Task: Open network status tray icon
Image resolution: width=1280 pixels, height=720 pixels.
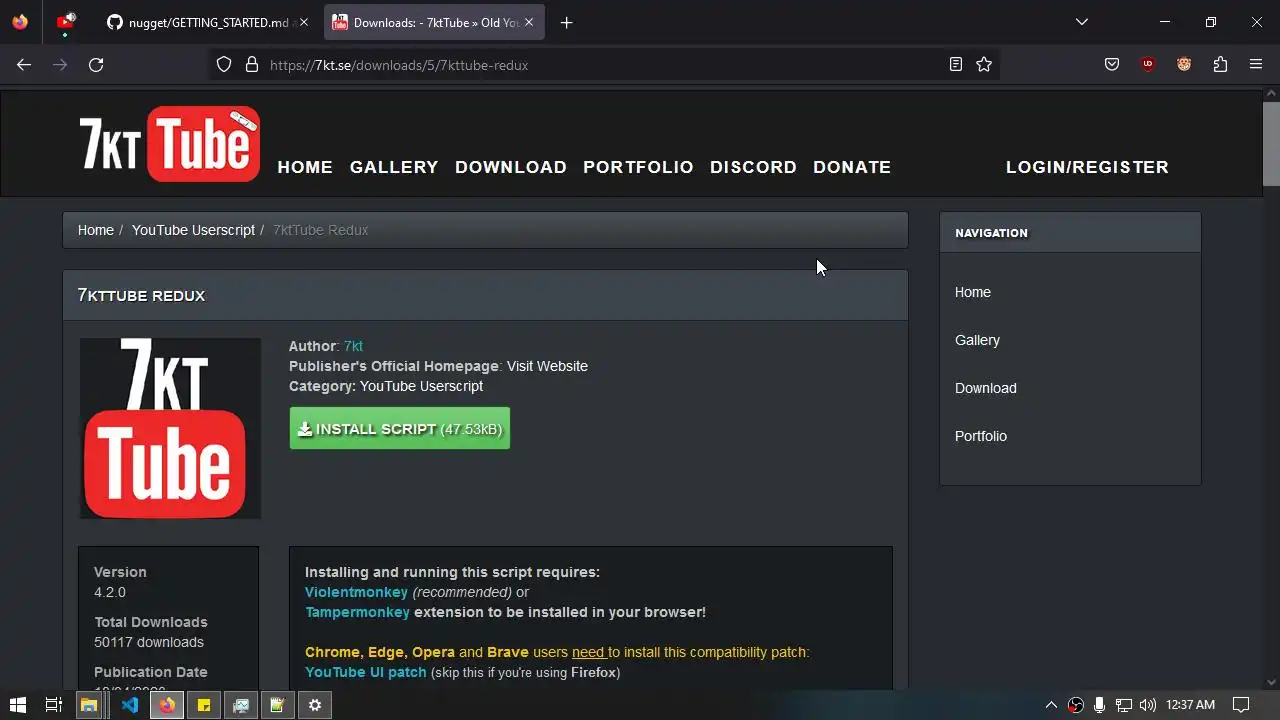Action: point(1124,705)
